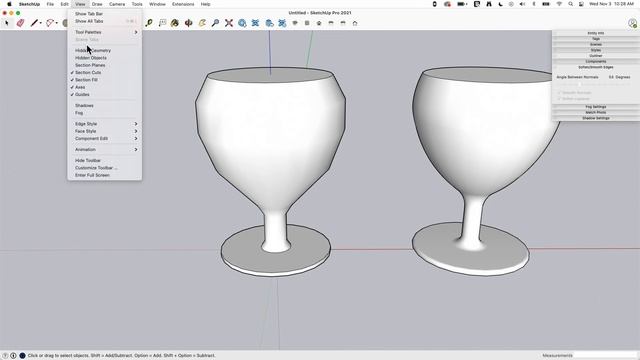This screenshot has width=640, height=360.
Task: Select the Tape Measure tool
Action: pyautogui.click(x=149, y=23)
